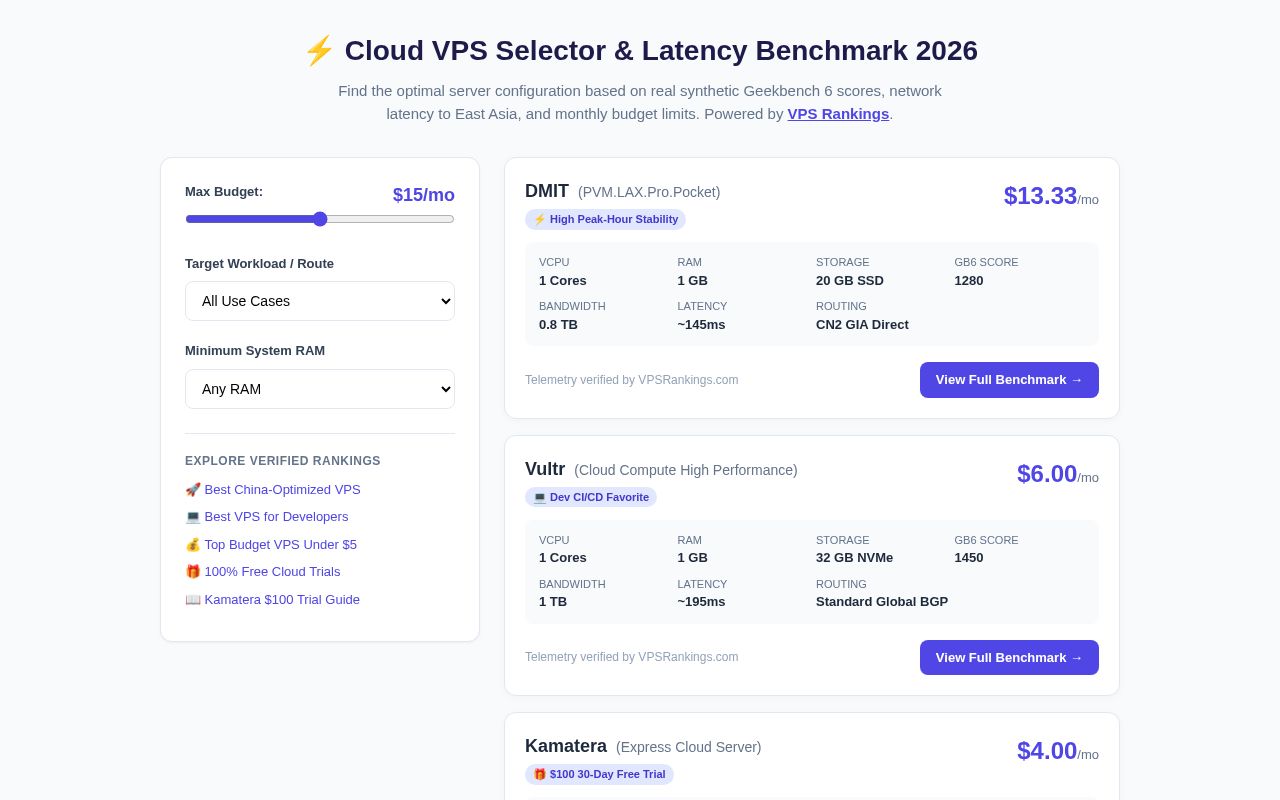
Task: Click the (Cloud Compute High Performance) plan name
Action: [x=686, y=470]
